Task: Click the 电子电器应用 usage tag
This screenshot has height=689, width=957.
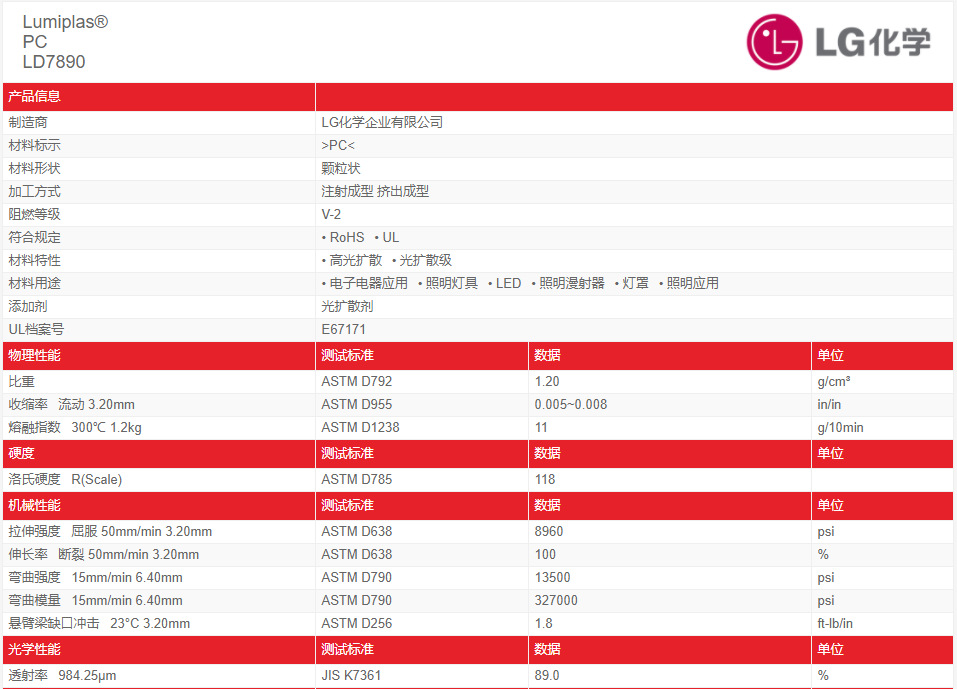Action: coord(368,283)
